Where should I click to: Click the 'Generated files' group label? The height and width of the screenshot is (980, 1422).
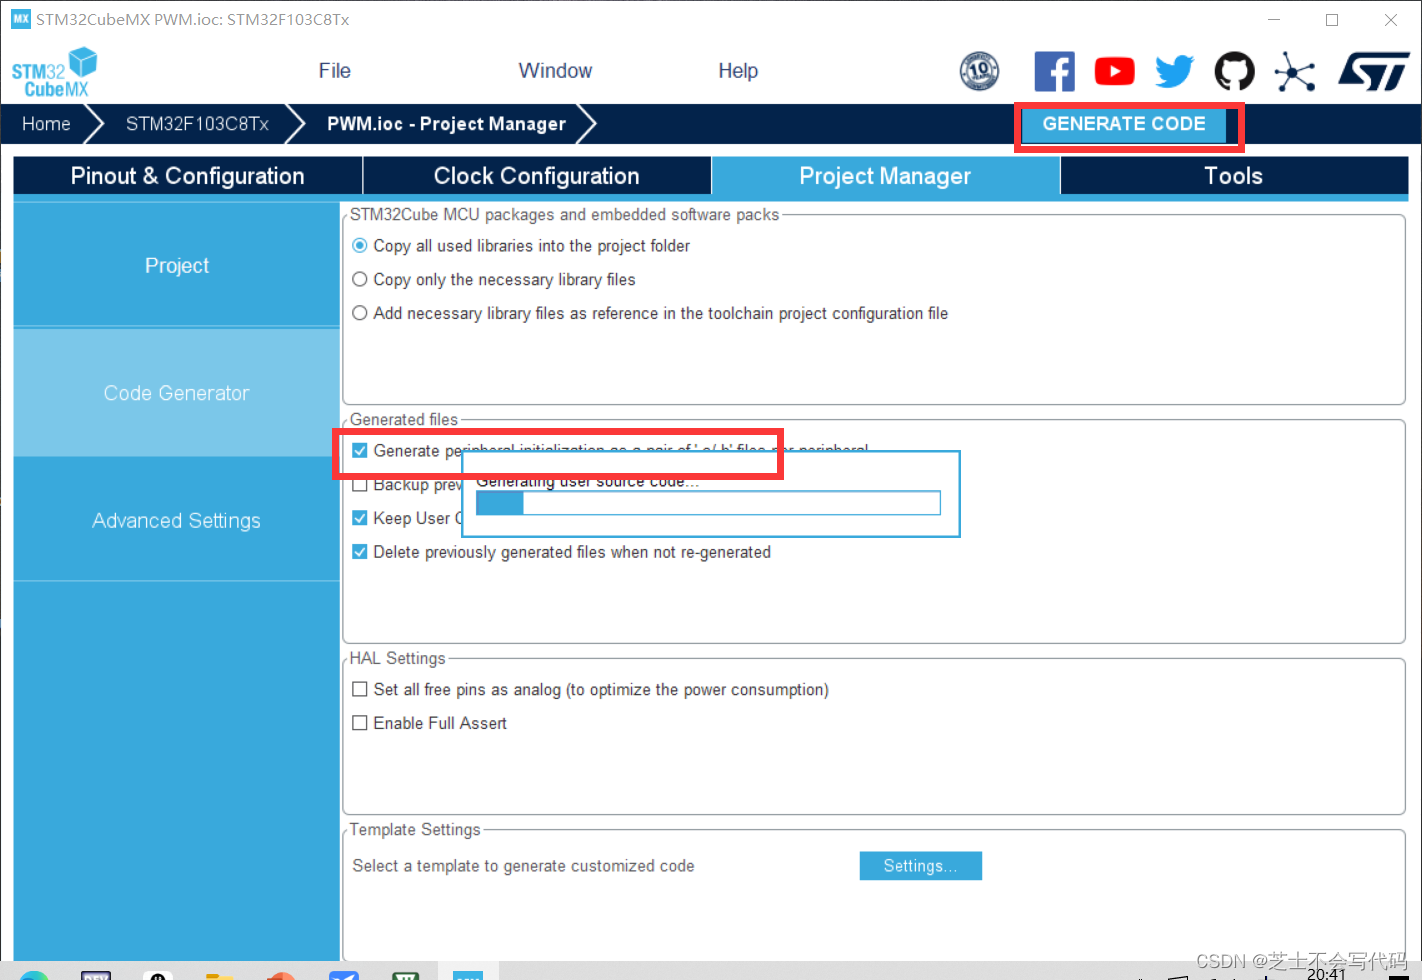(403, 420)
